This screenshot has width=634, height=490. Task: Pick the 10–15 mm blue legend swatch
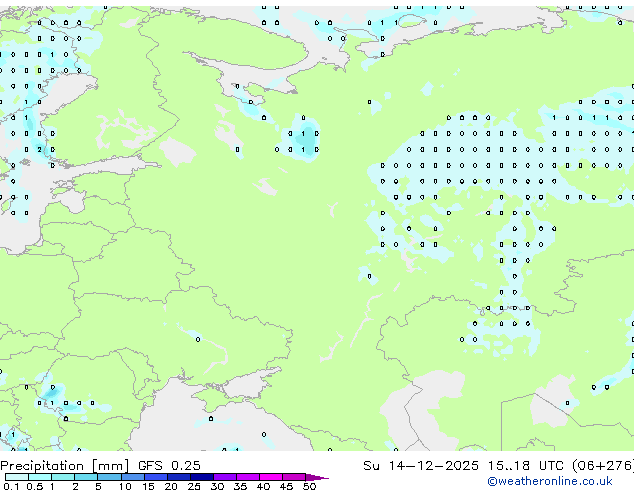[x=132, y=477]
